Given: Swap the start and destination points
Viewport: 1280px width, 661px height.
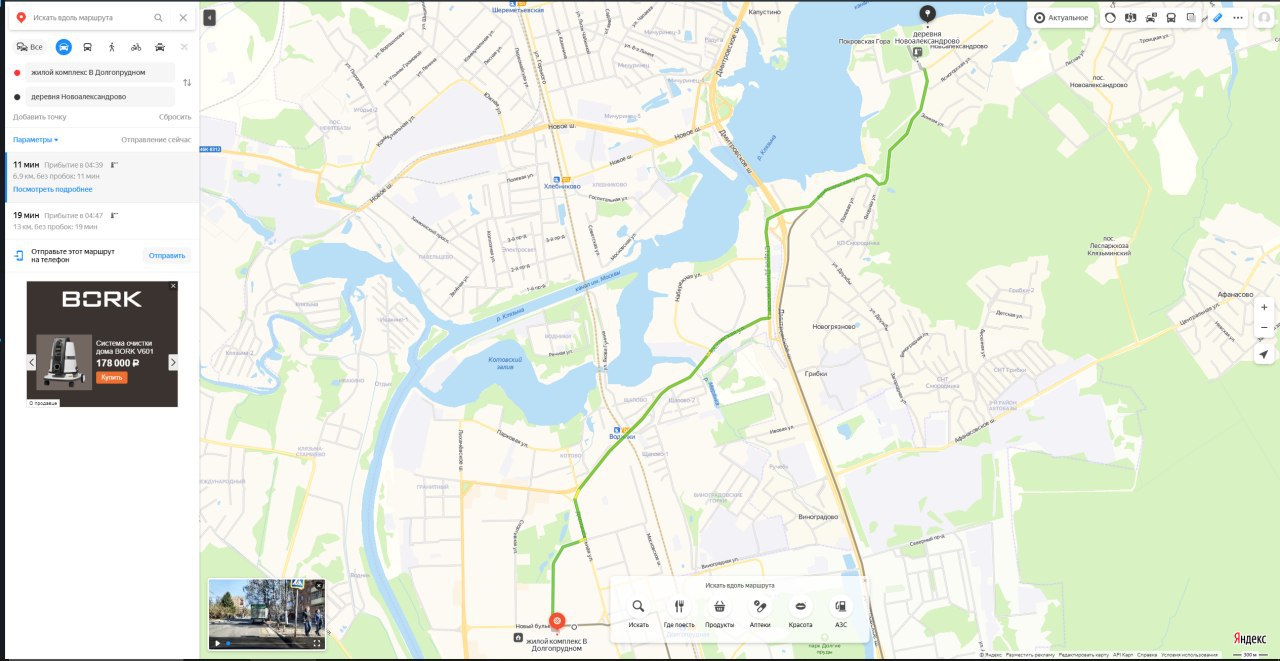Looking at the screenshot, I should tap(187, 82).
